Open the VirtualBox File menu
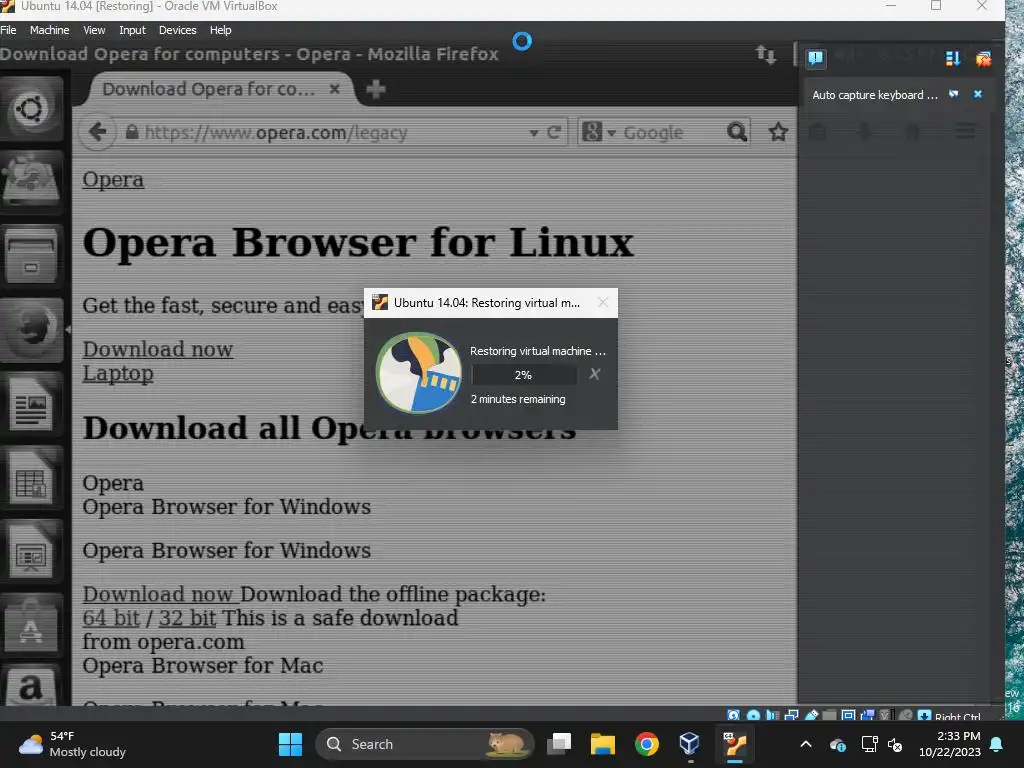This screenshot has height=768, width=1024. (x=8, y=30)
